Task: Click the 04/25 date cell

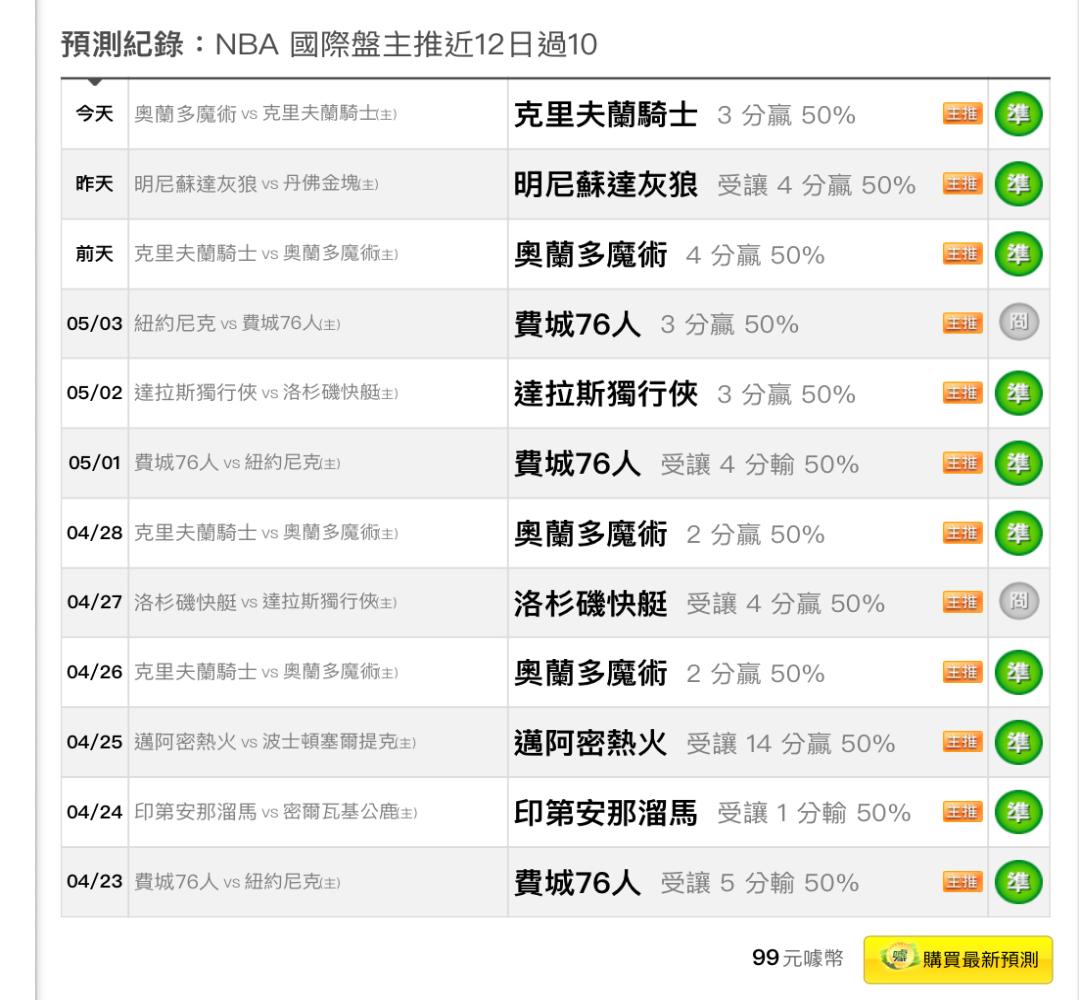Action: (x=94, y=742)
